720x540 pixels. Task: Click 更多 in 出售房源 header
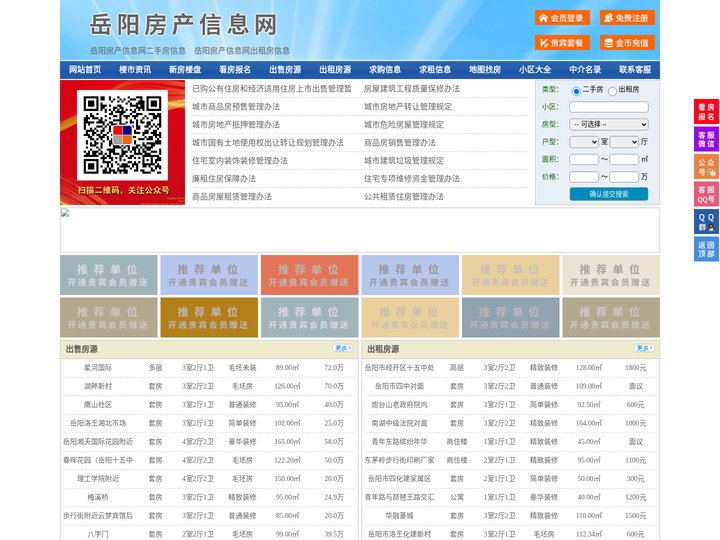point(343,349)
